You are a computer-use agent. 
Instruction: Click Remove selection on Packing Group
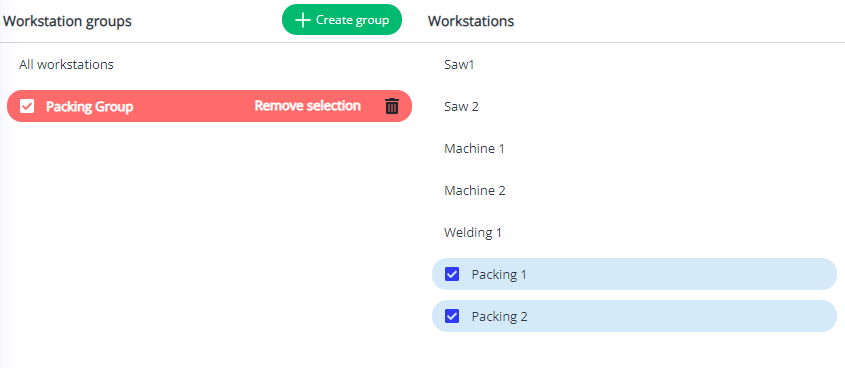point(307,106)
